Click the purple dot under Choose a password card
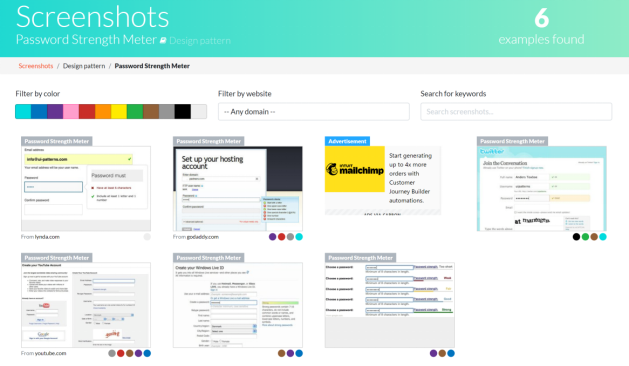Image resolution: width=629 pixels, height=366 pixels. point(433,353)
